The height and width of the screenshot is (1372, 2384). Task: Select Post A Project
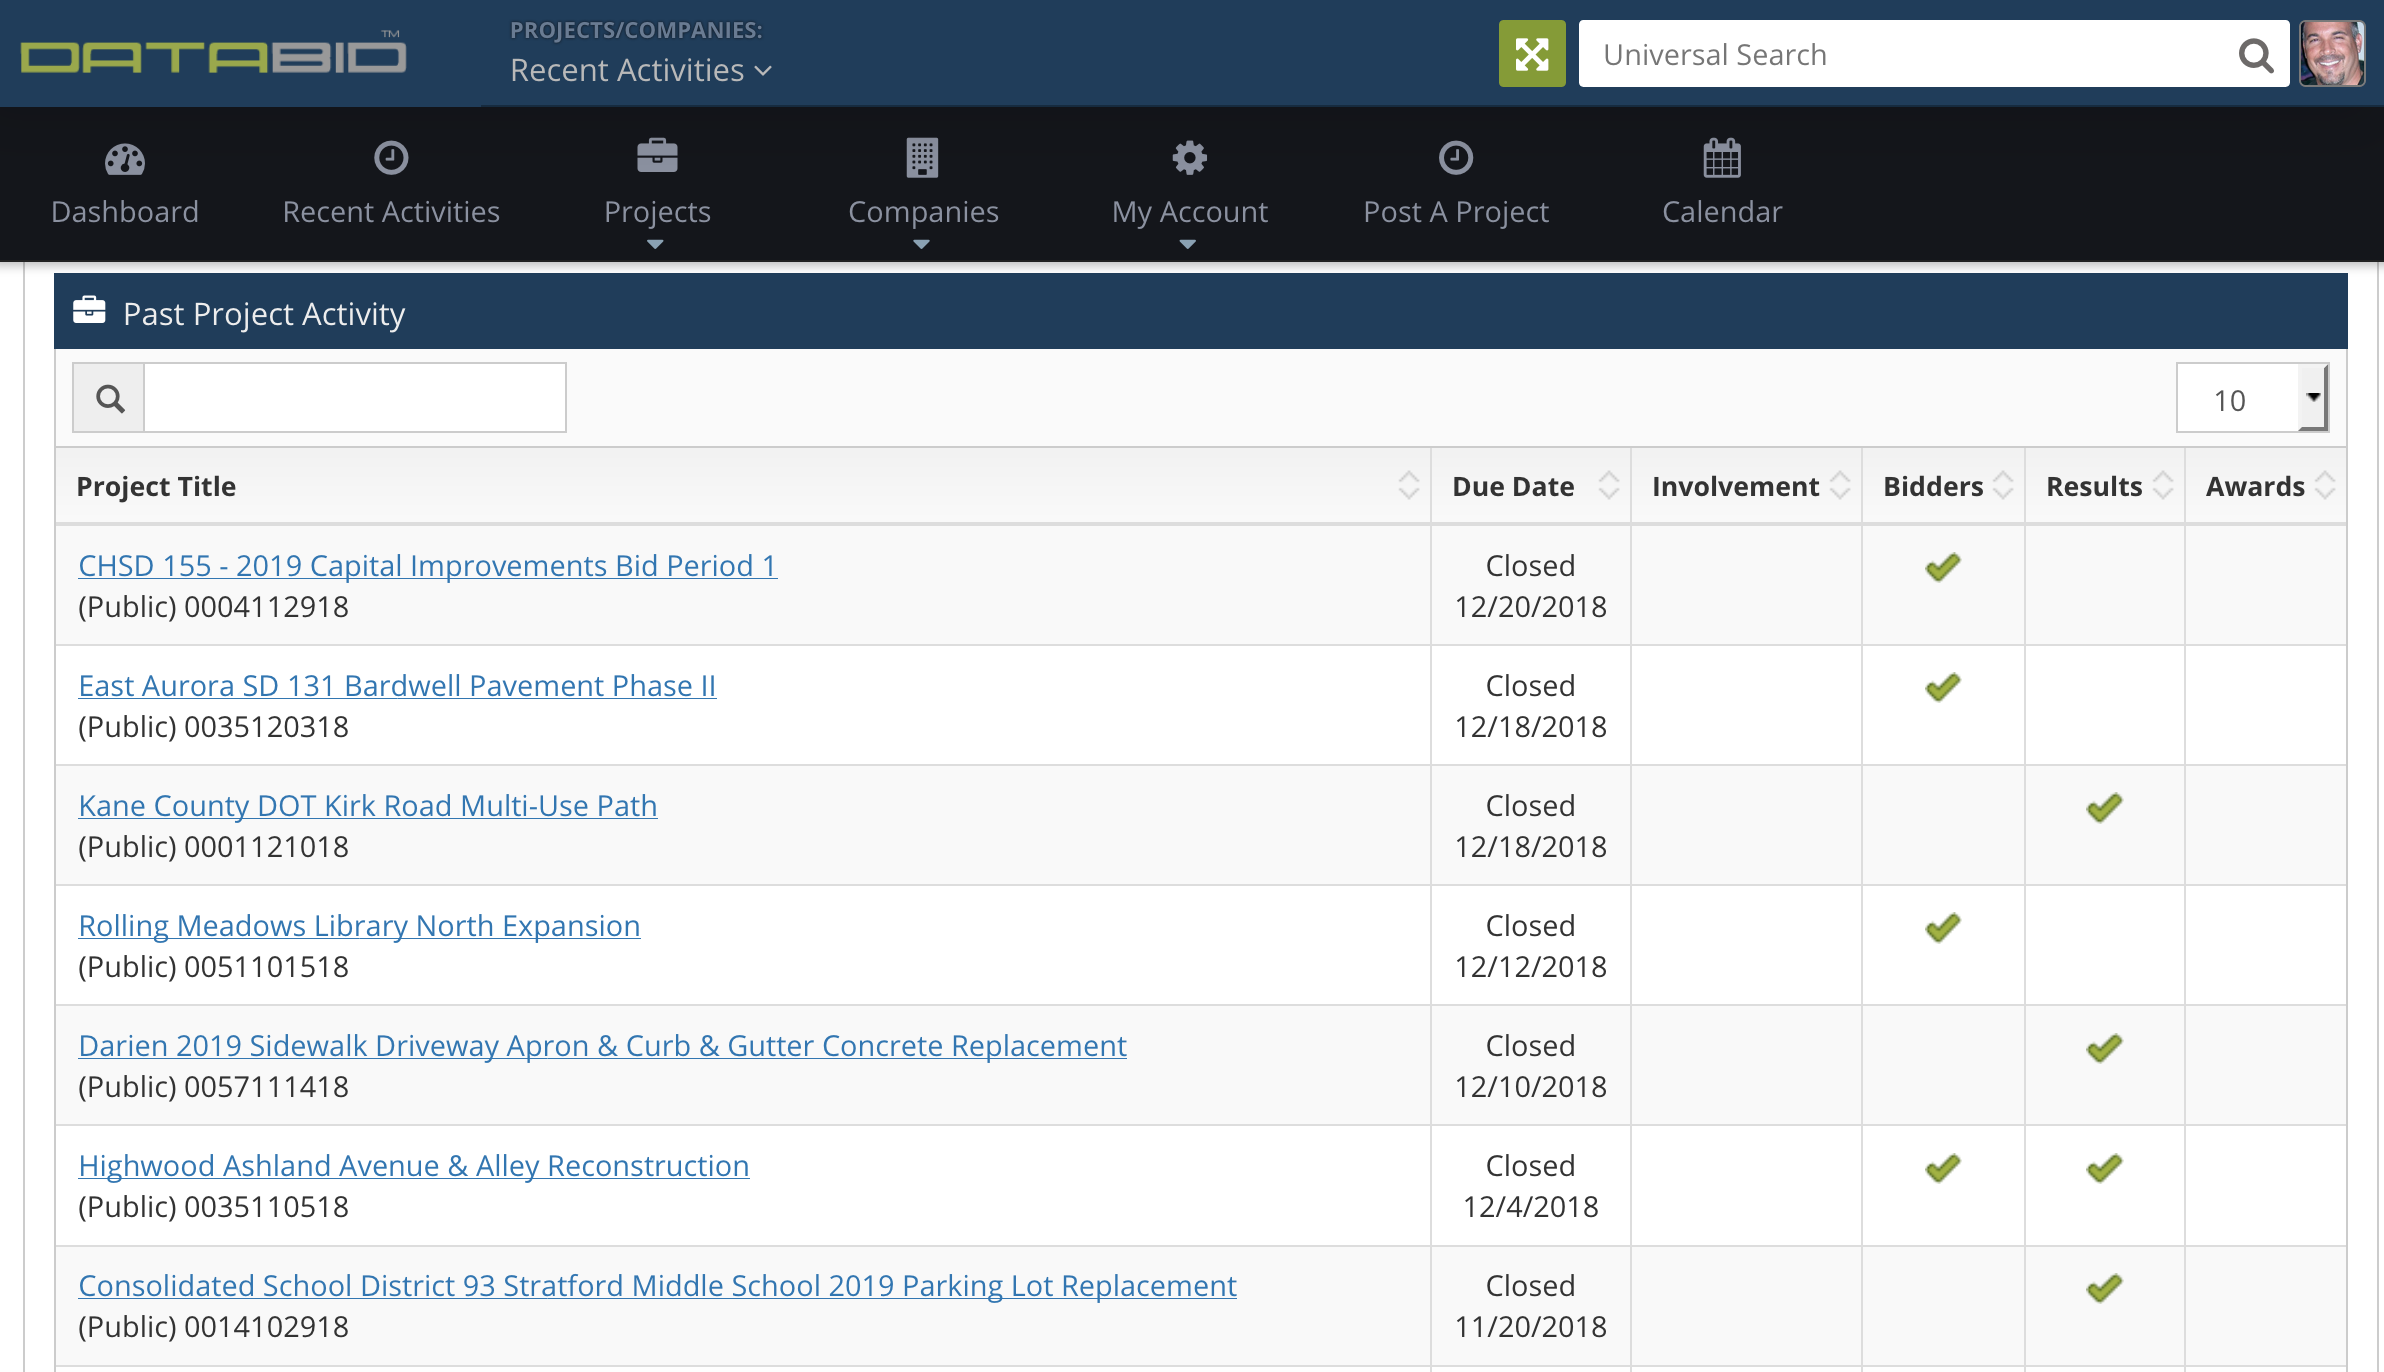point(1456,185)
